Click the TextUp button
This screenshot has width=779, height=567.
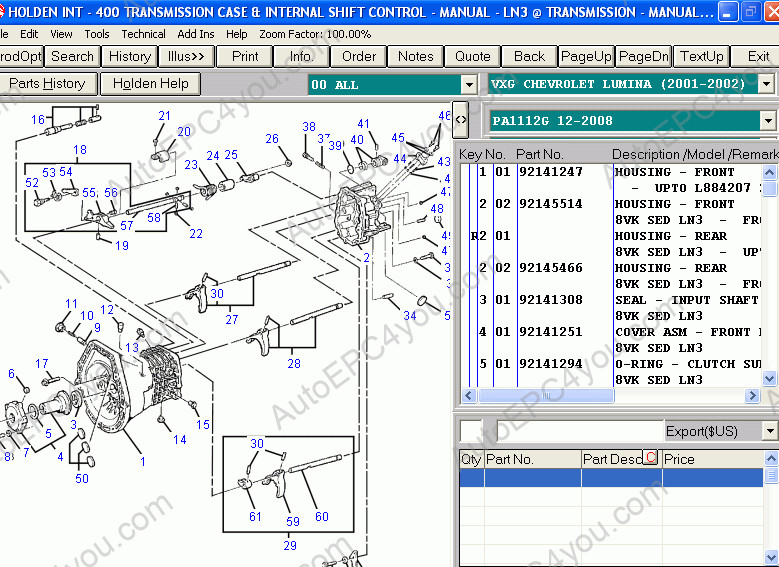coord(701,56)
